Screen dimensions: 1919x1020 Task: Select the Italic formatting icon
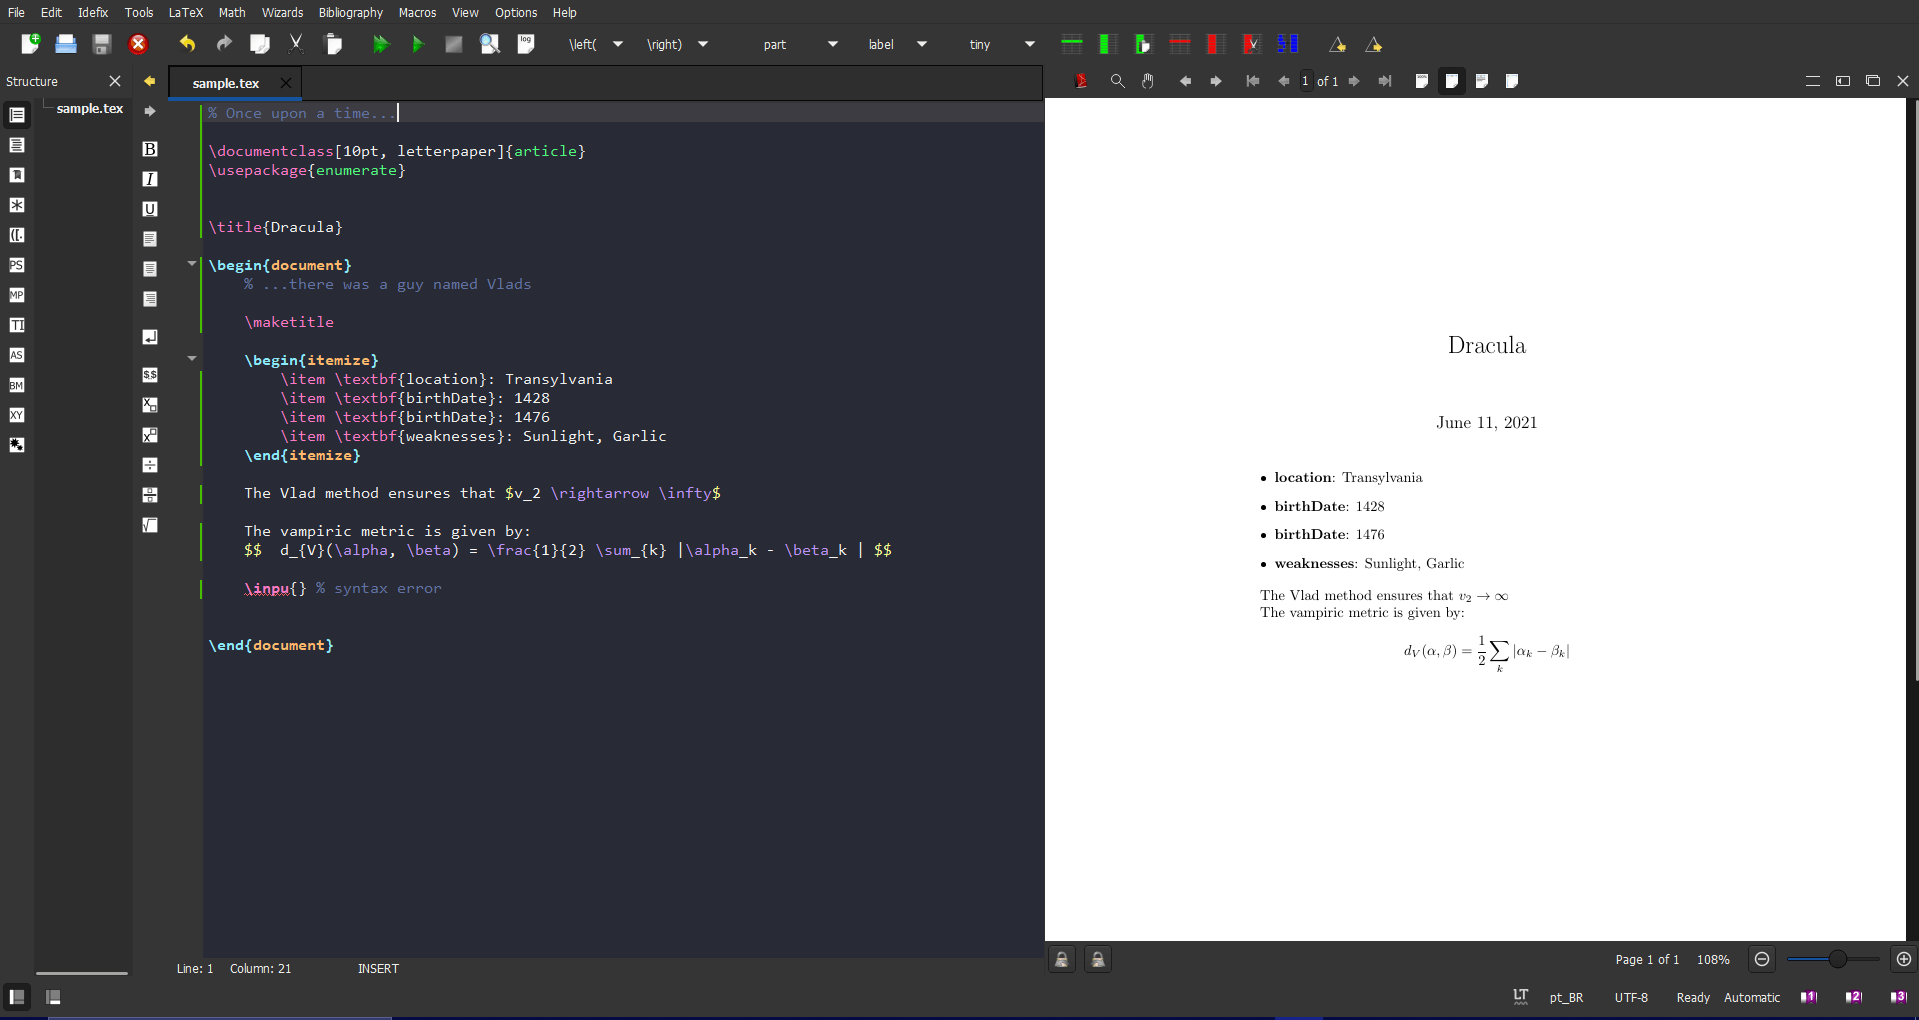[150, 179]
